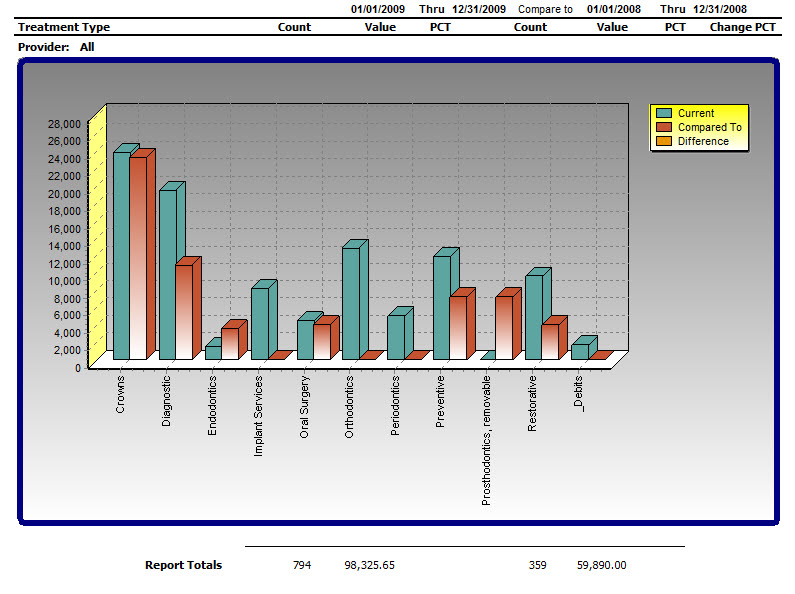This screenshot has height=594, width=795.
Task: Click the Implant Services teal bar
Action: [x=260, y=323]
